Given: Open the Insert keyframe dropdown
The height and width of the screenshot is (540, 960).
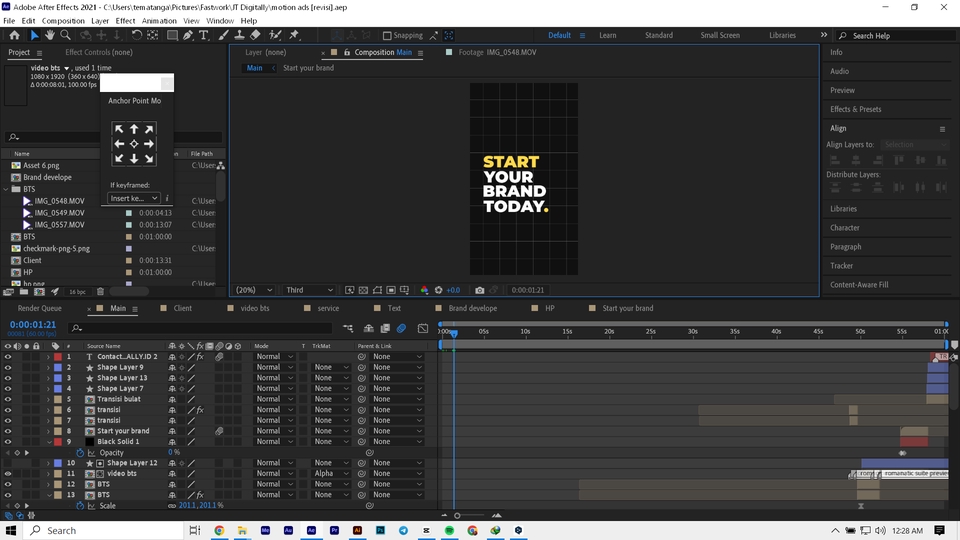Looking at the screenshot, I should click(134, 198).
